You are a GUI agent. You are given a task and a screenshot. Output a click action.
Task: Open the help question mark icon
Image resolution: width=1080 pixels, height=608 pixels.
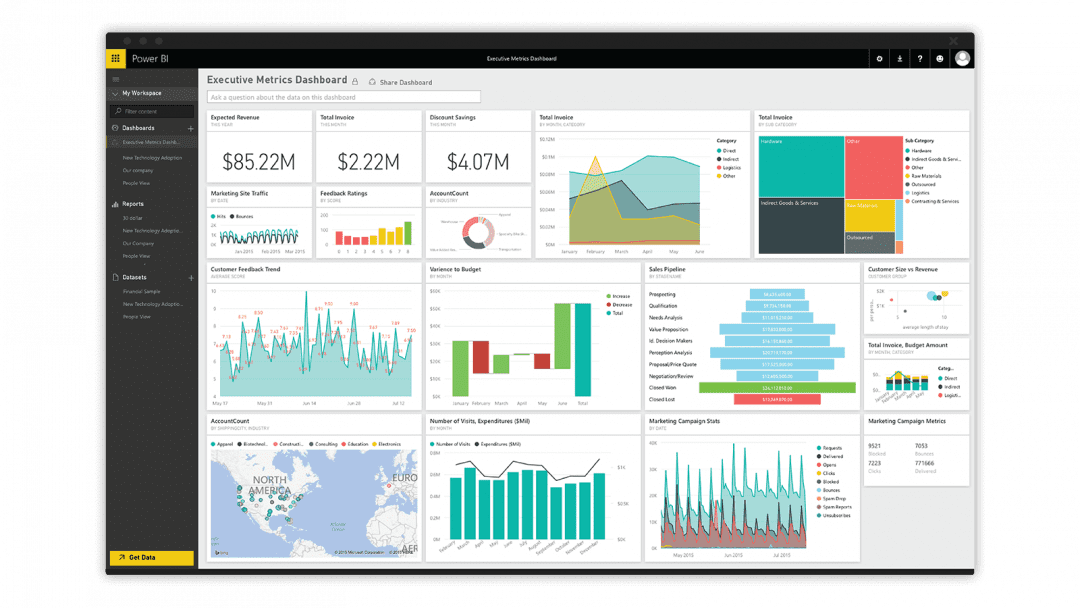point(920,58)
